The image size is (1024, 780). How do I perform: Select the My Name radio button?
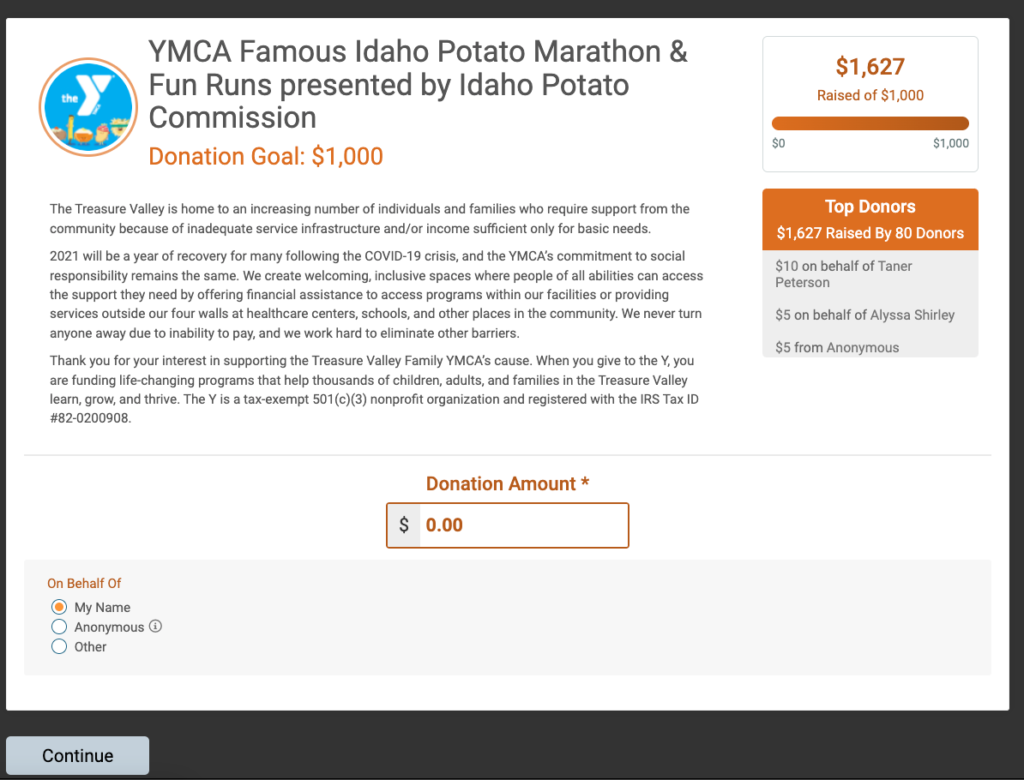click(59, 607)
